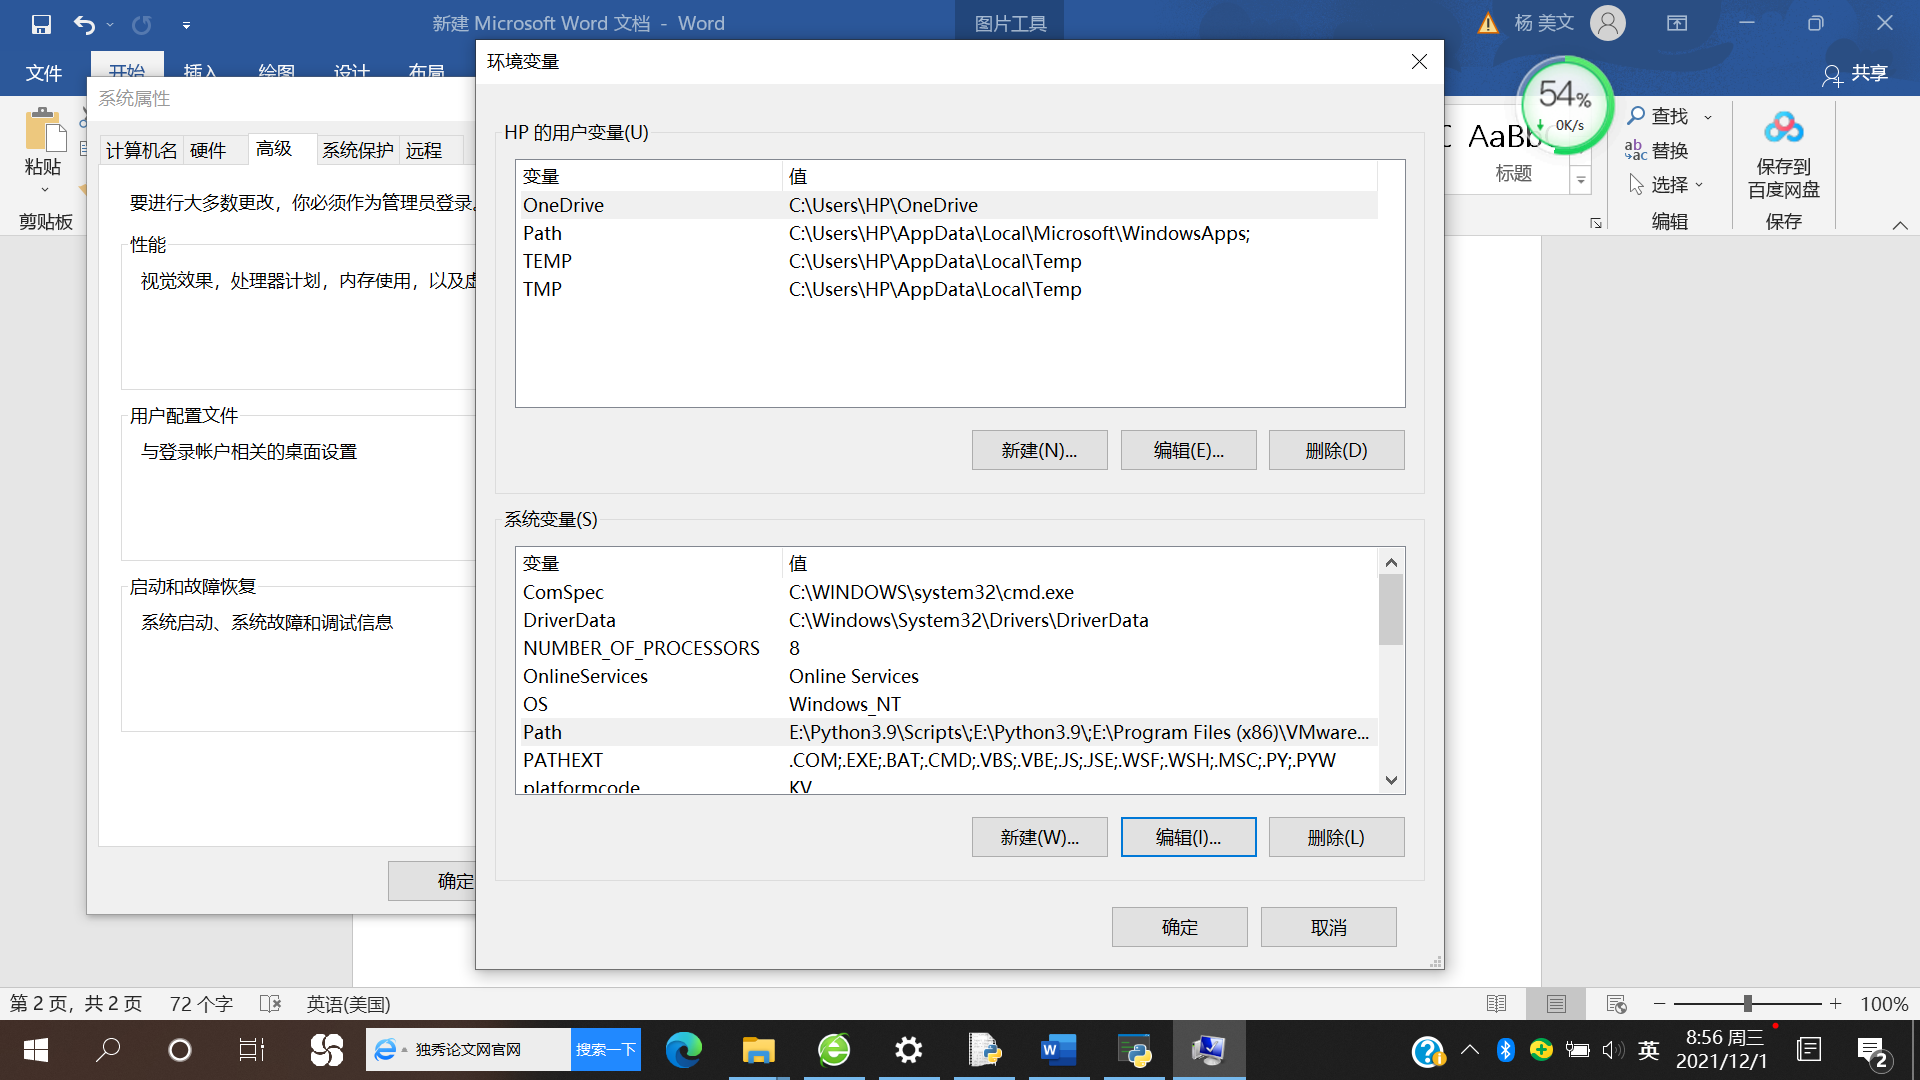Switch to Computer Name (计算机名) tab

point(141,150)
